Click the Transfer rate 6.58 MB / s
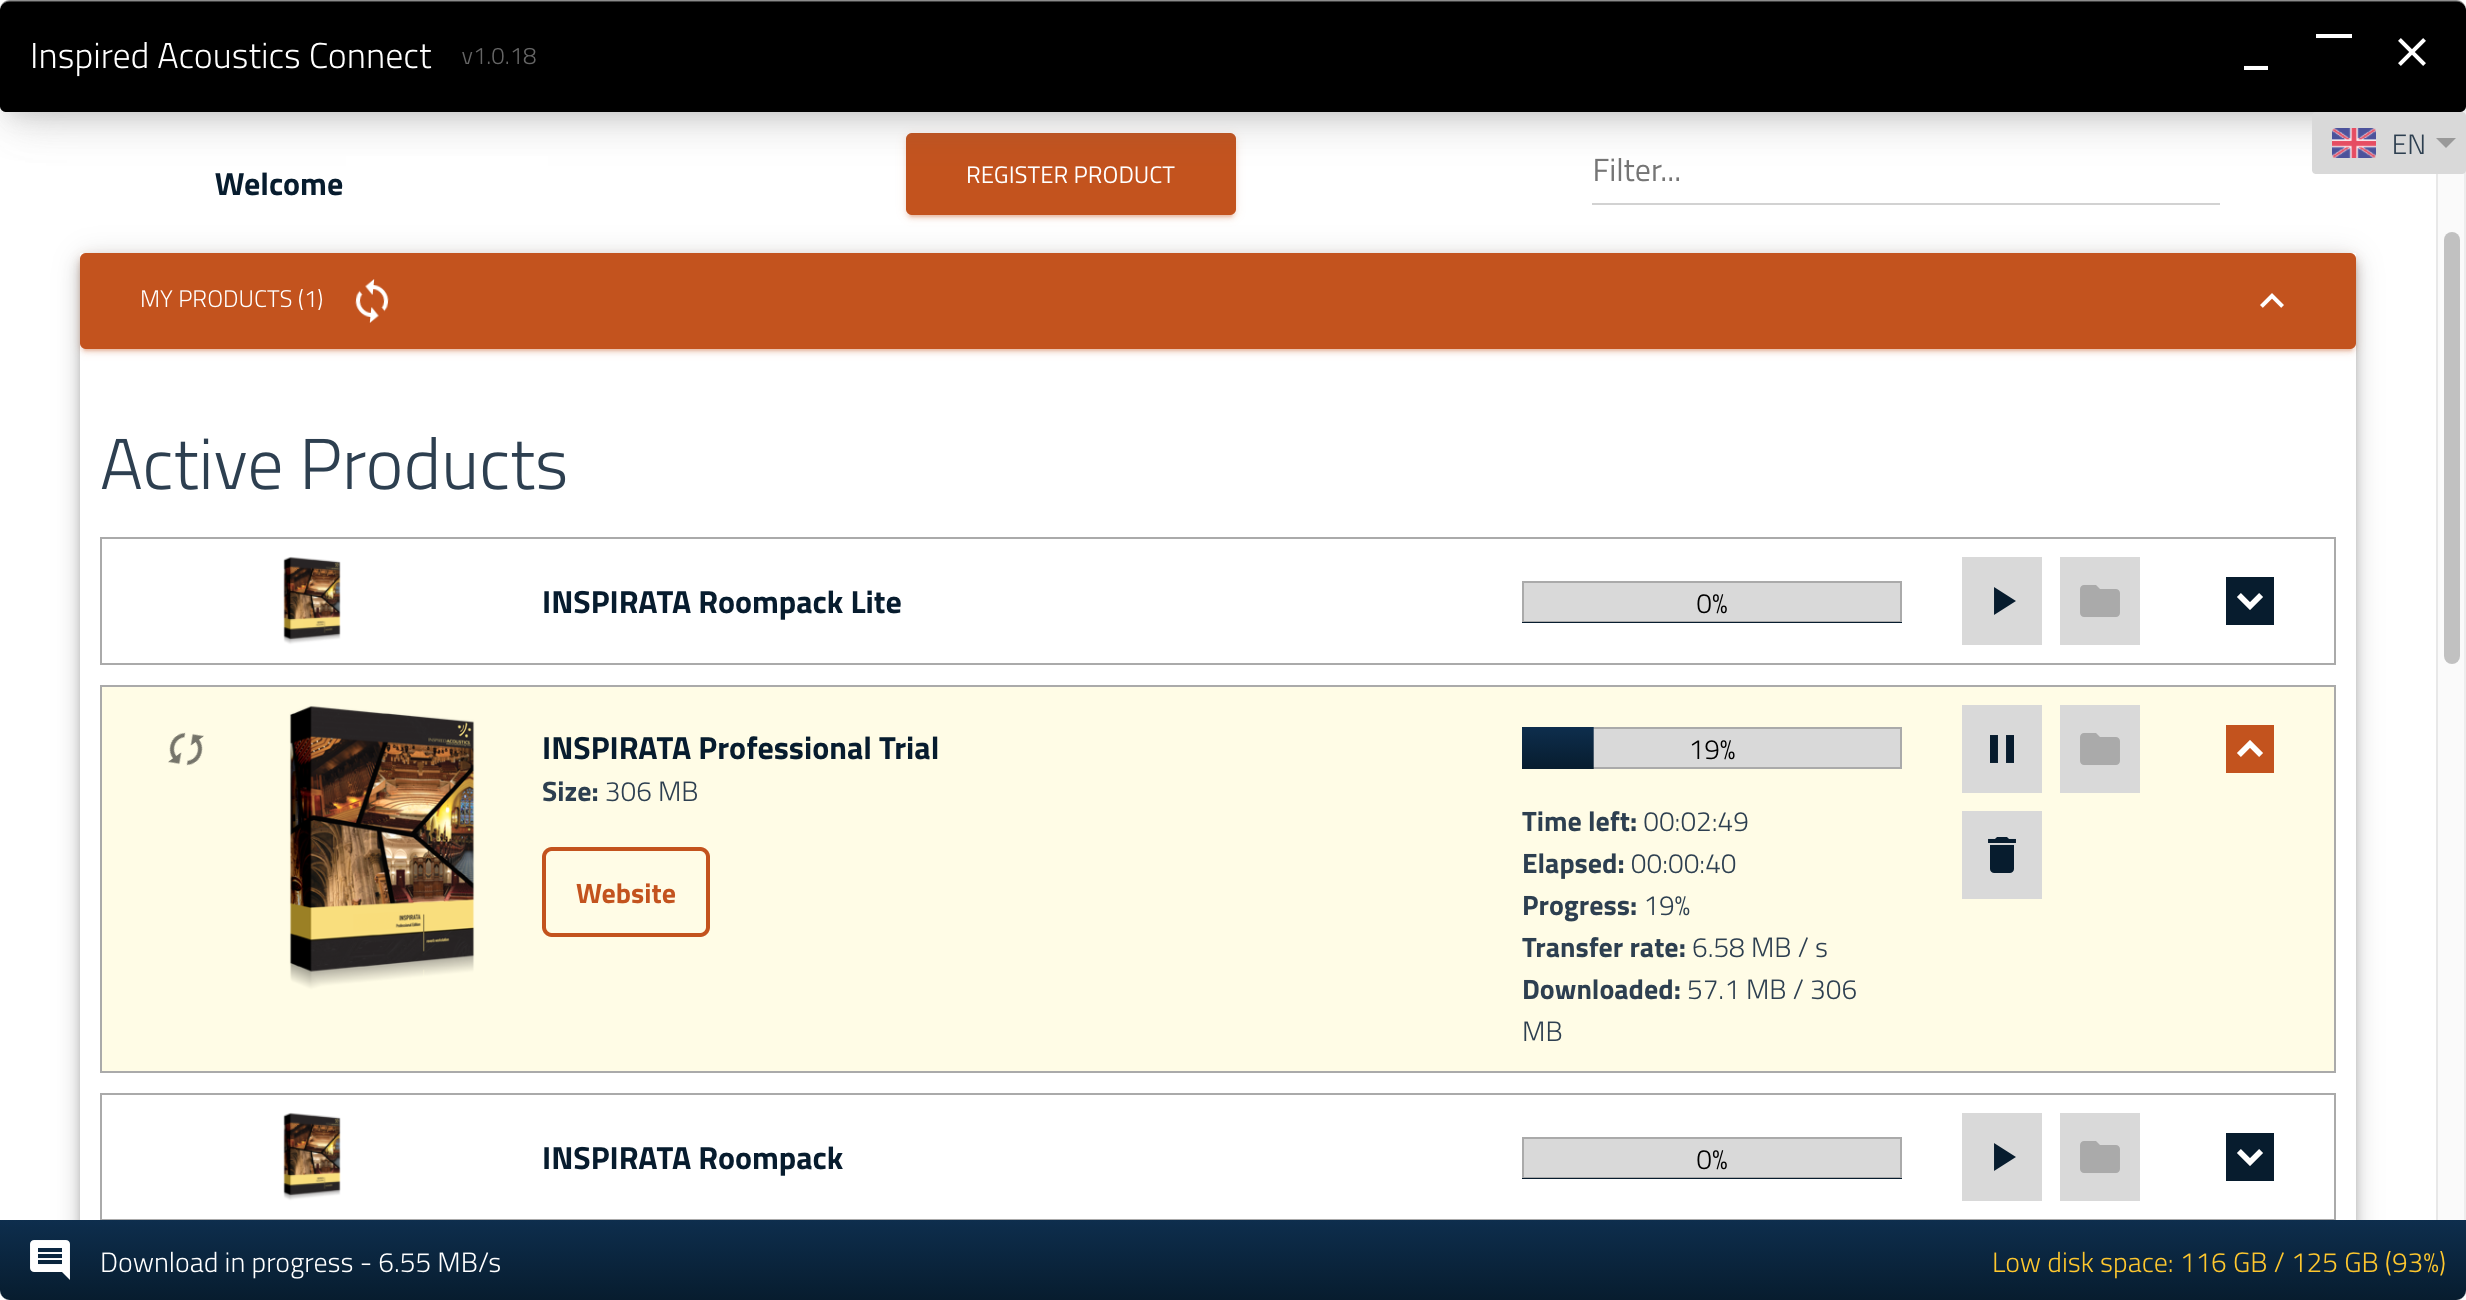Screen dimensions: 2466x1300 point(1675,948)
